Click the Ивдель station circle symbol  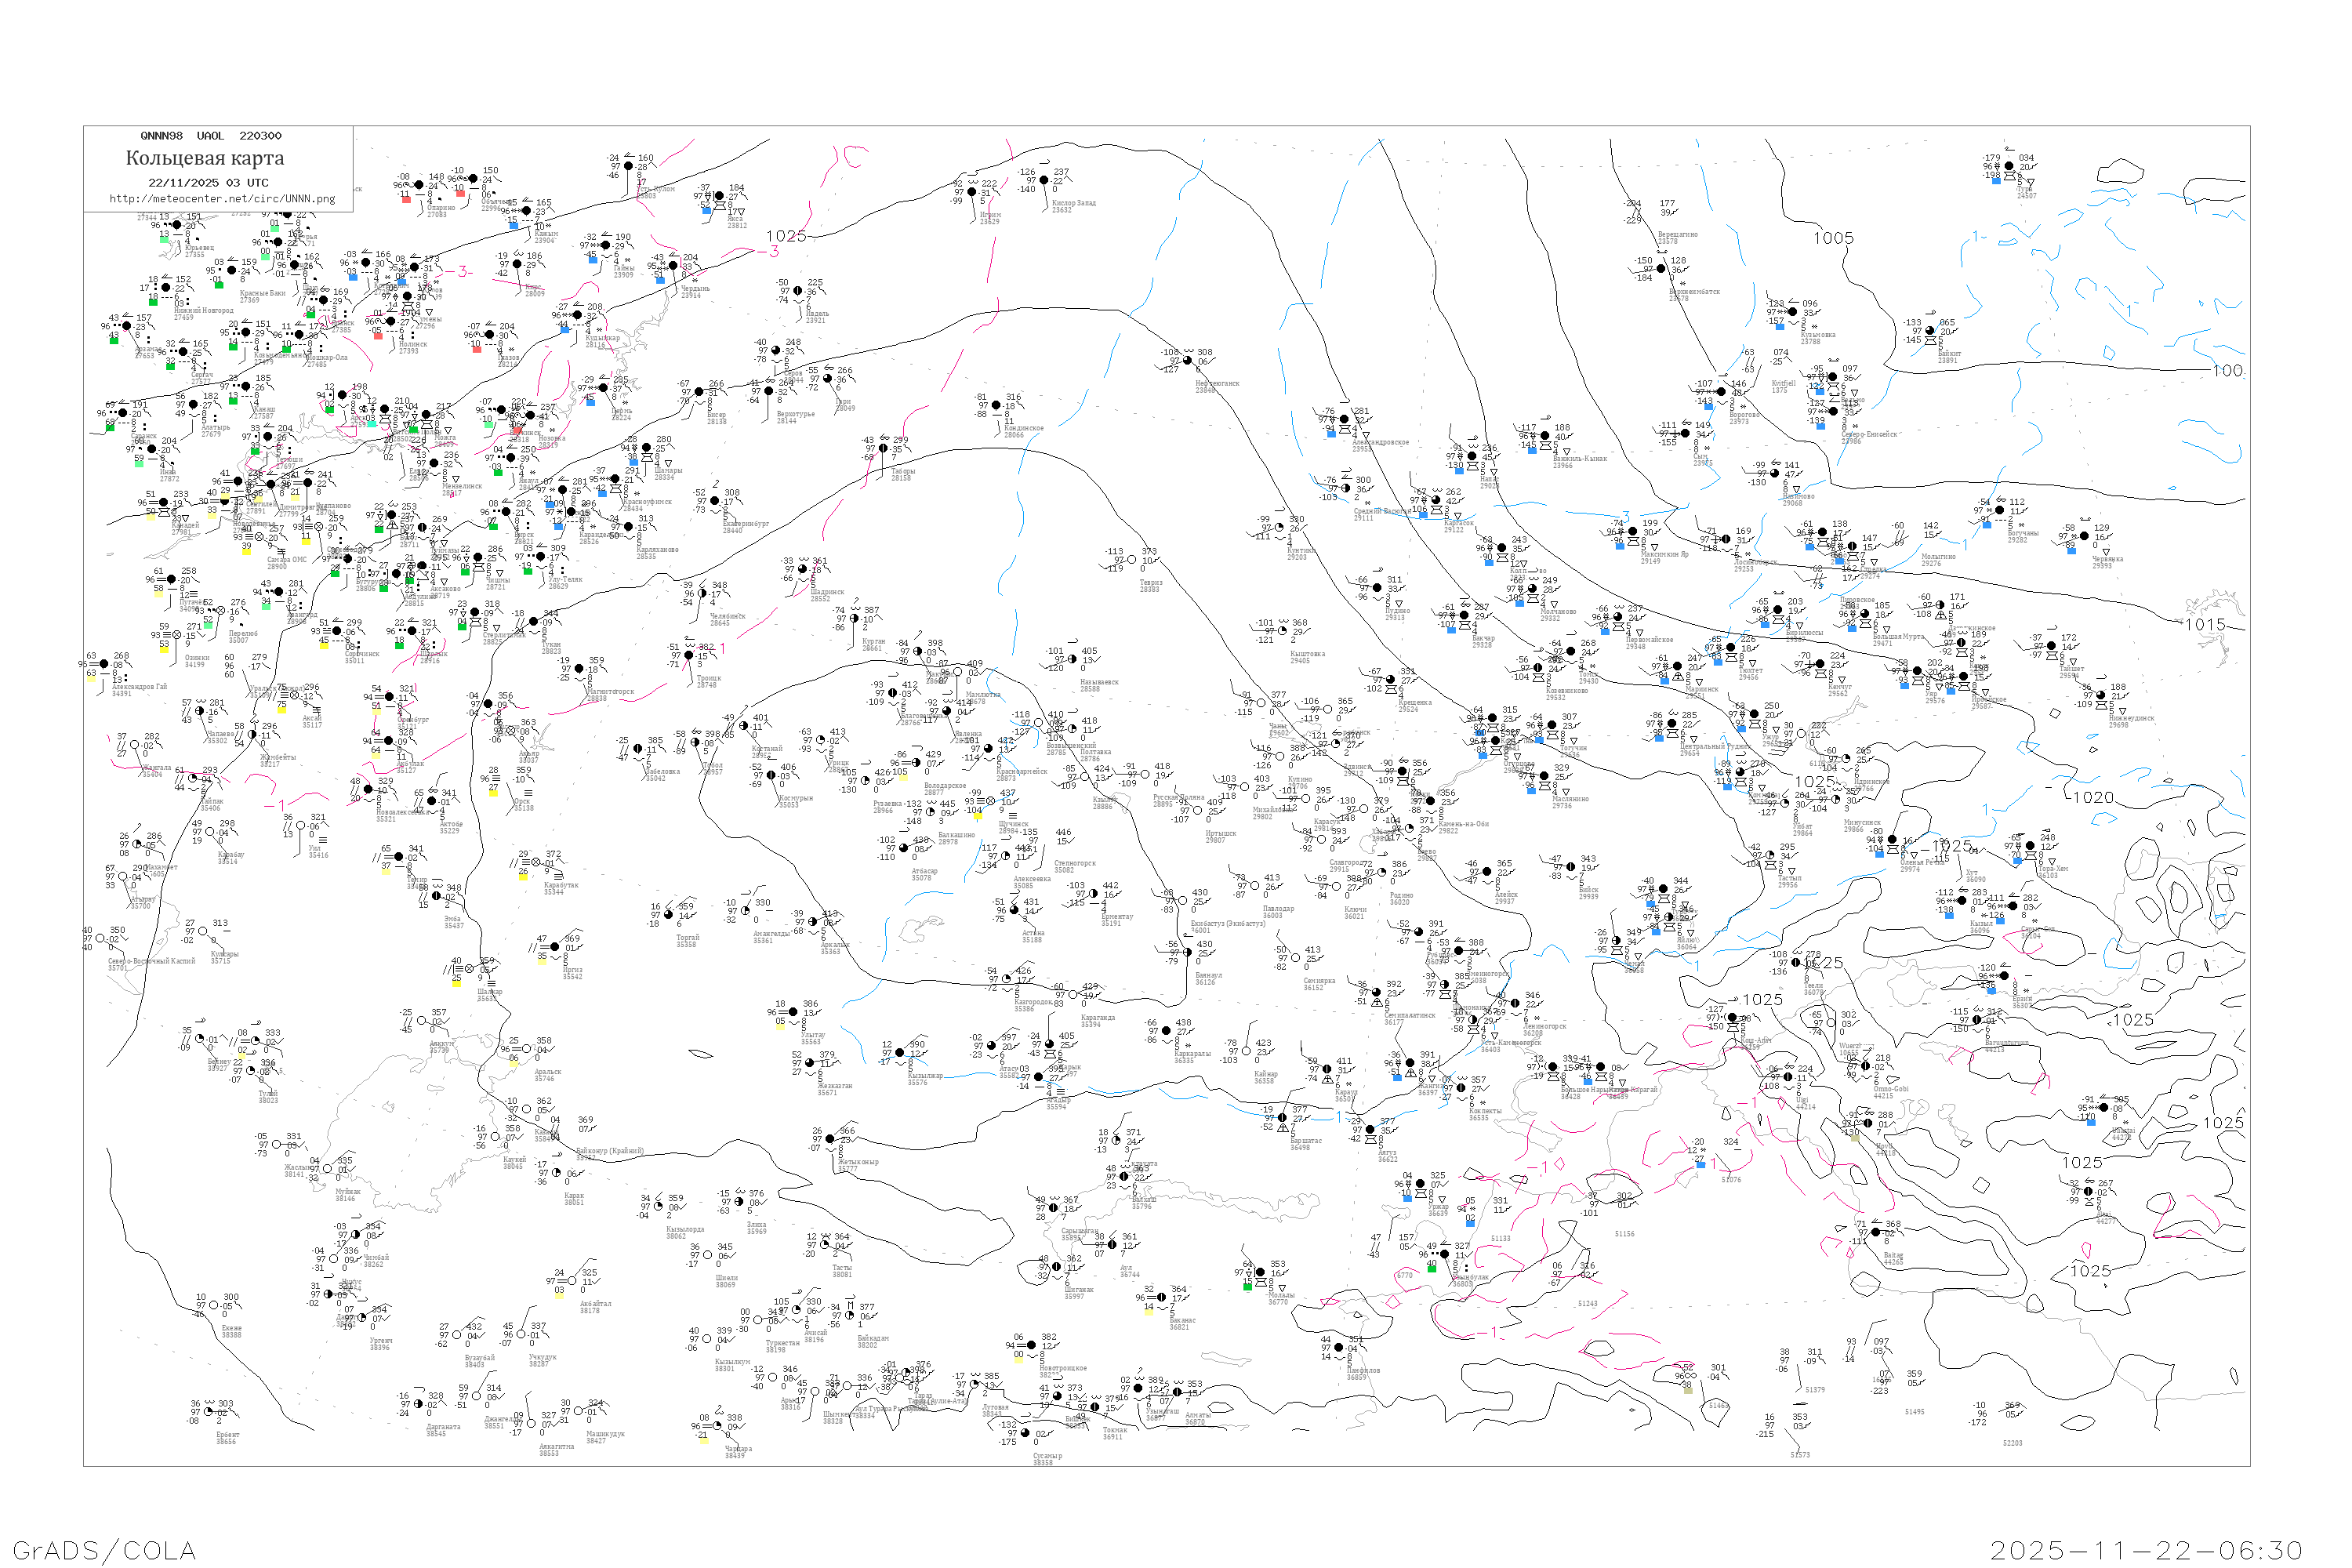click(797, 291)
